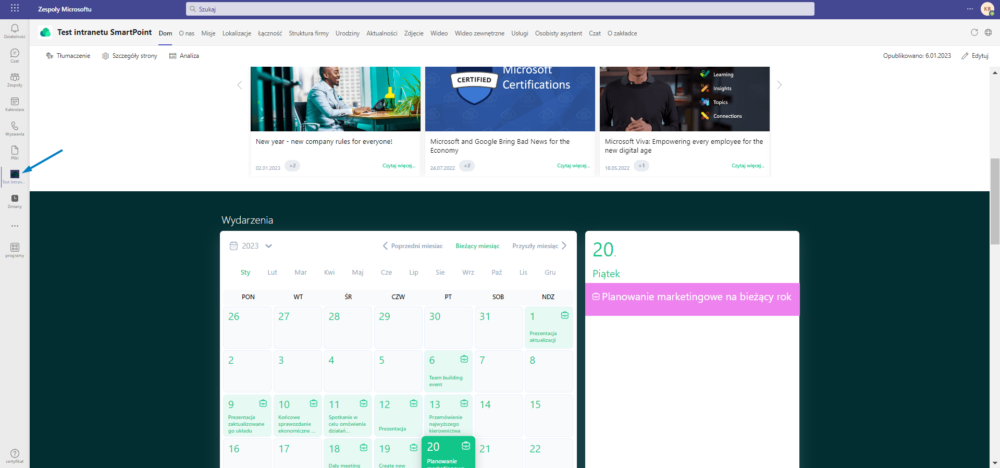This screenshot has height=468, width=1000.
Task: Open the Aktualności tab
Action: click(381, 33)
